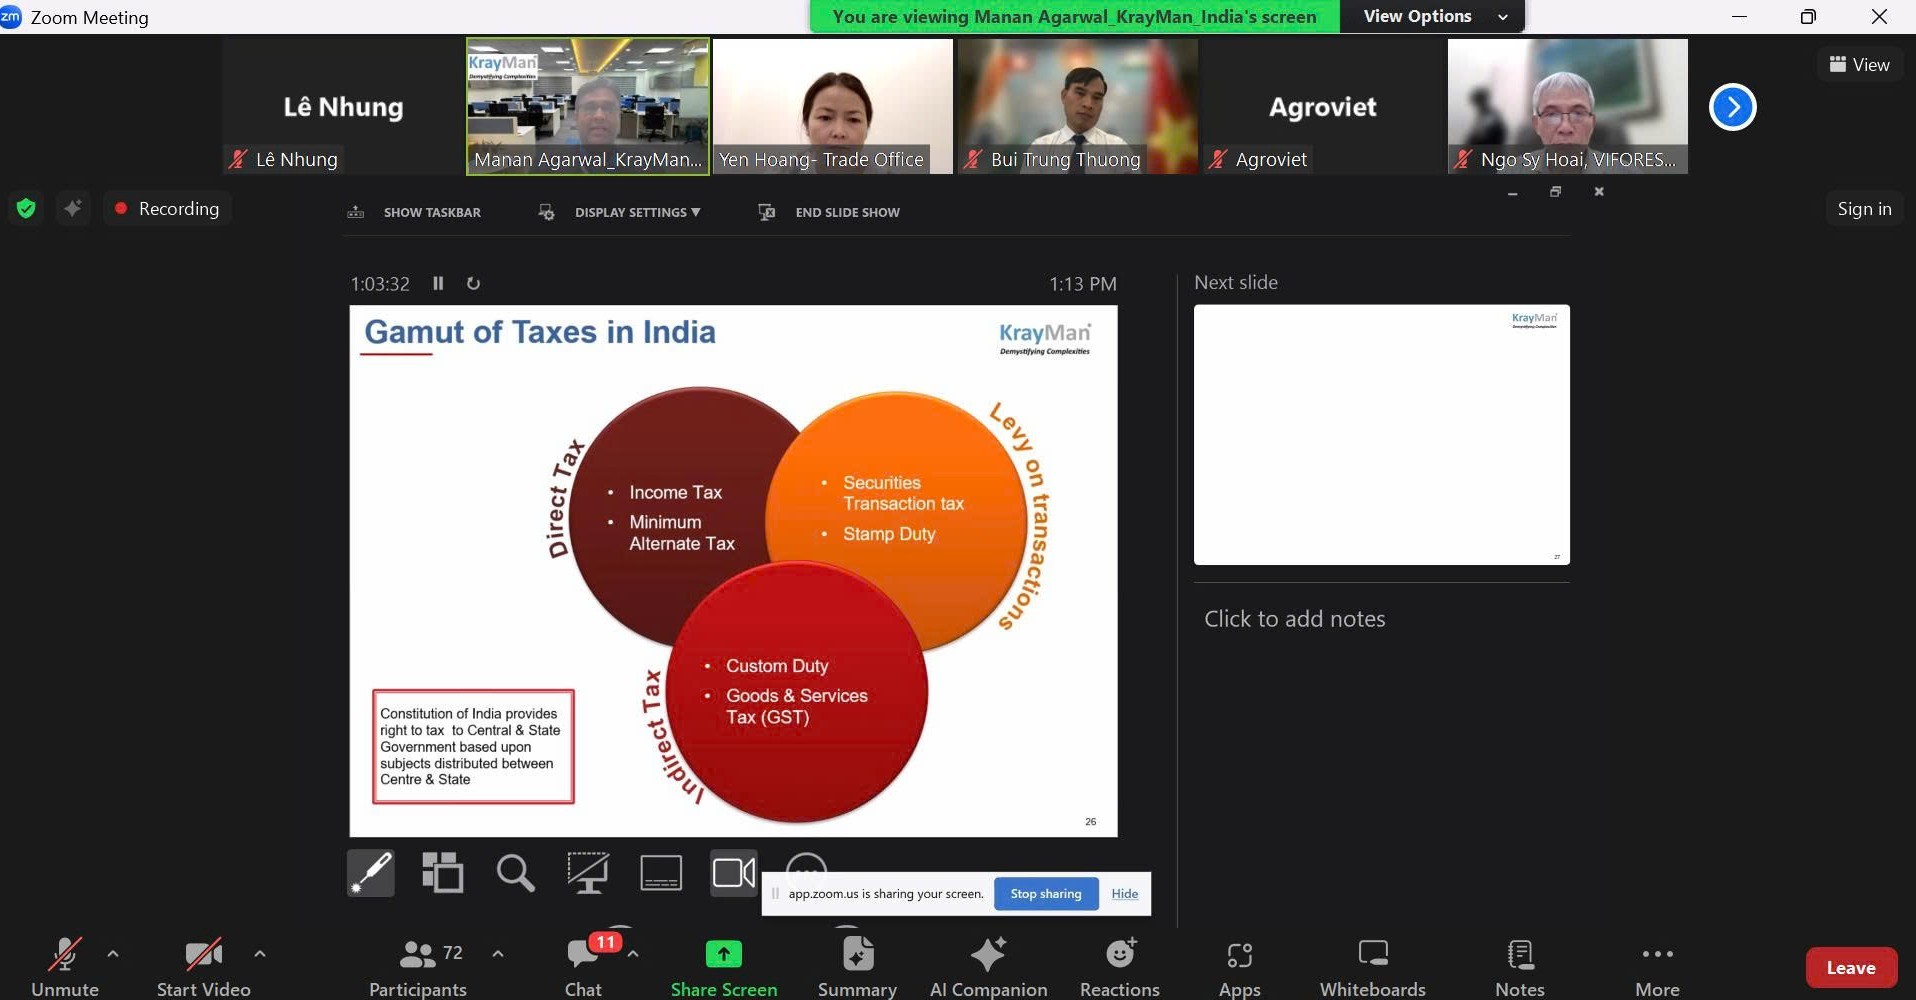Start Video camera
Viewport: 1916px width, 1000px height.
coord(203,966)
